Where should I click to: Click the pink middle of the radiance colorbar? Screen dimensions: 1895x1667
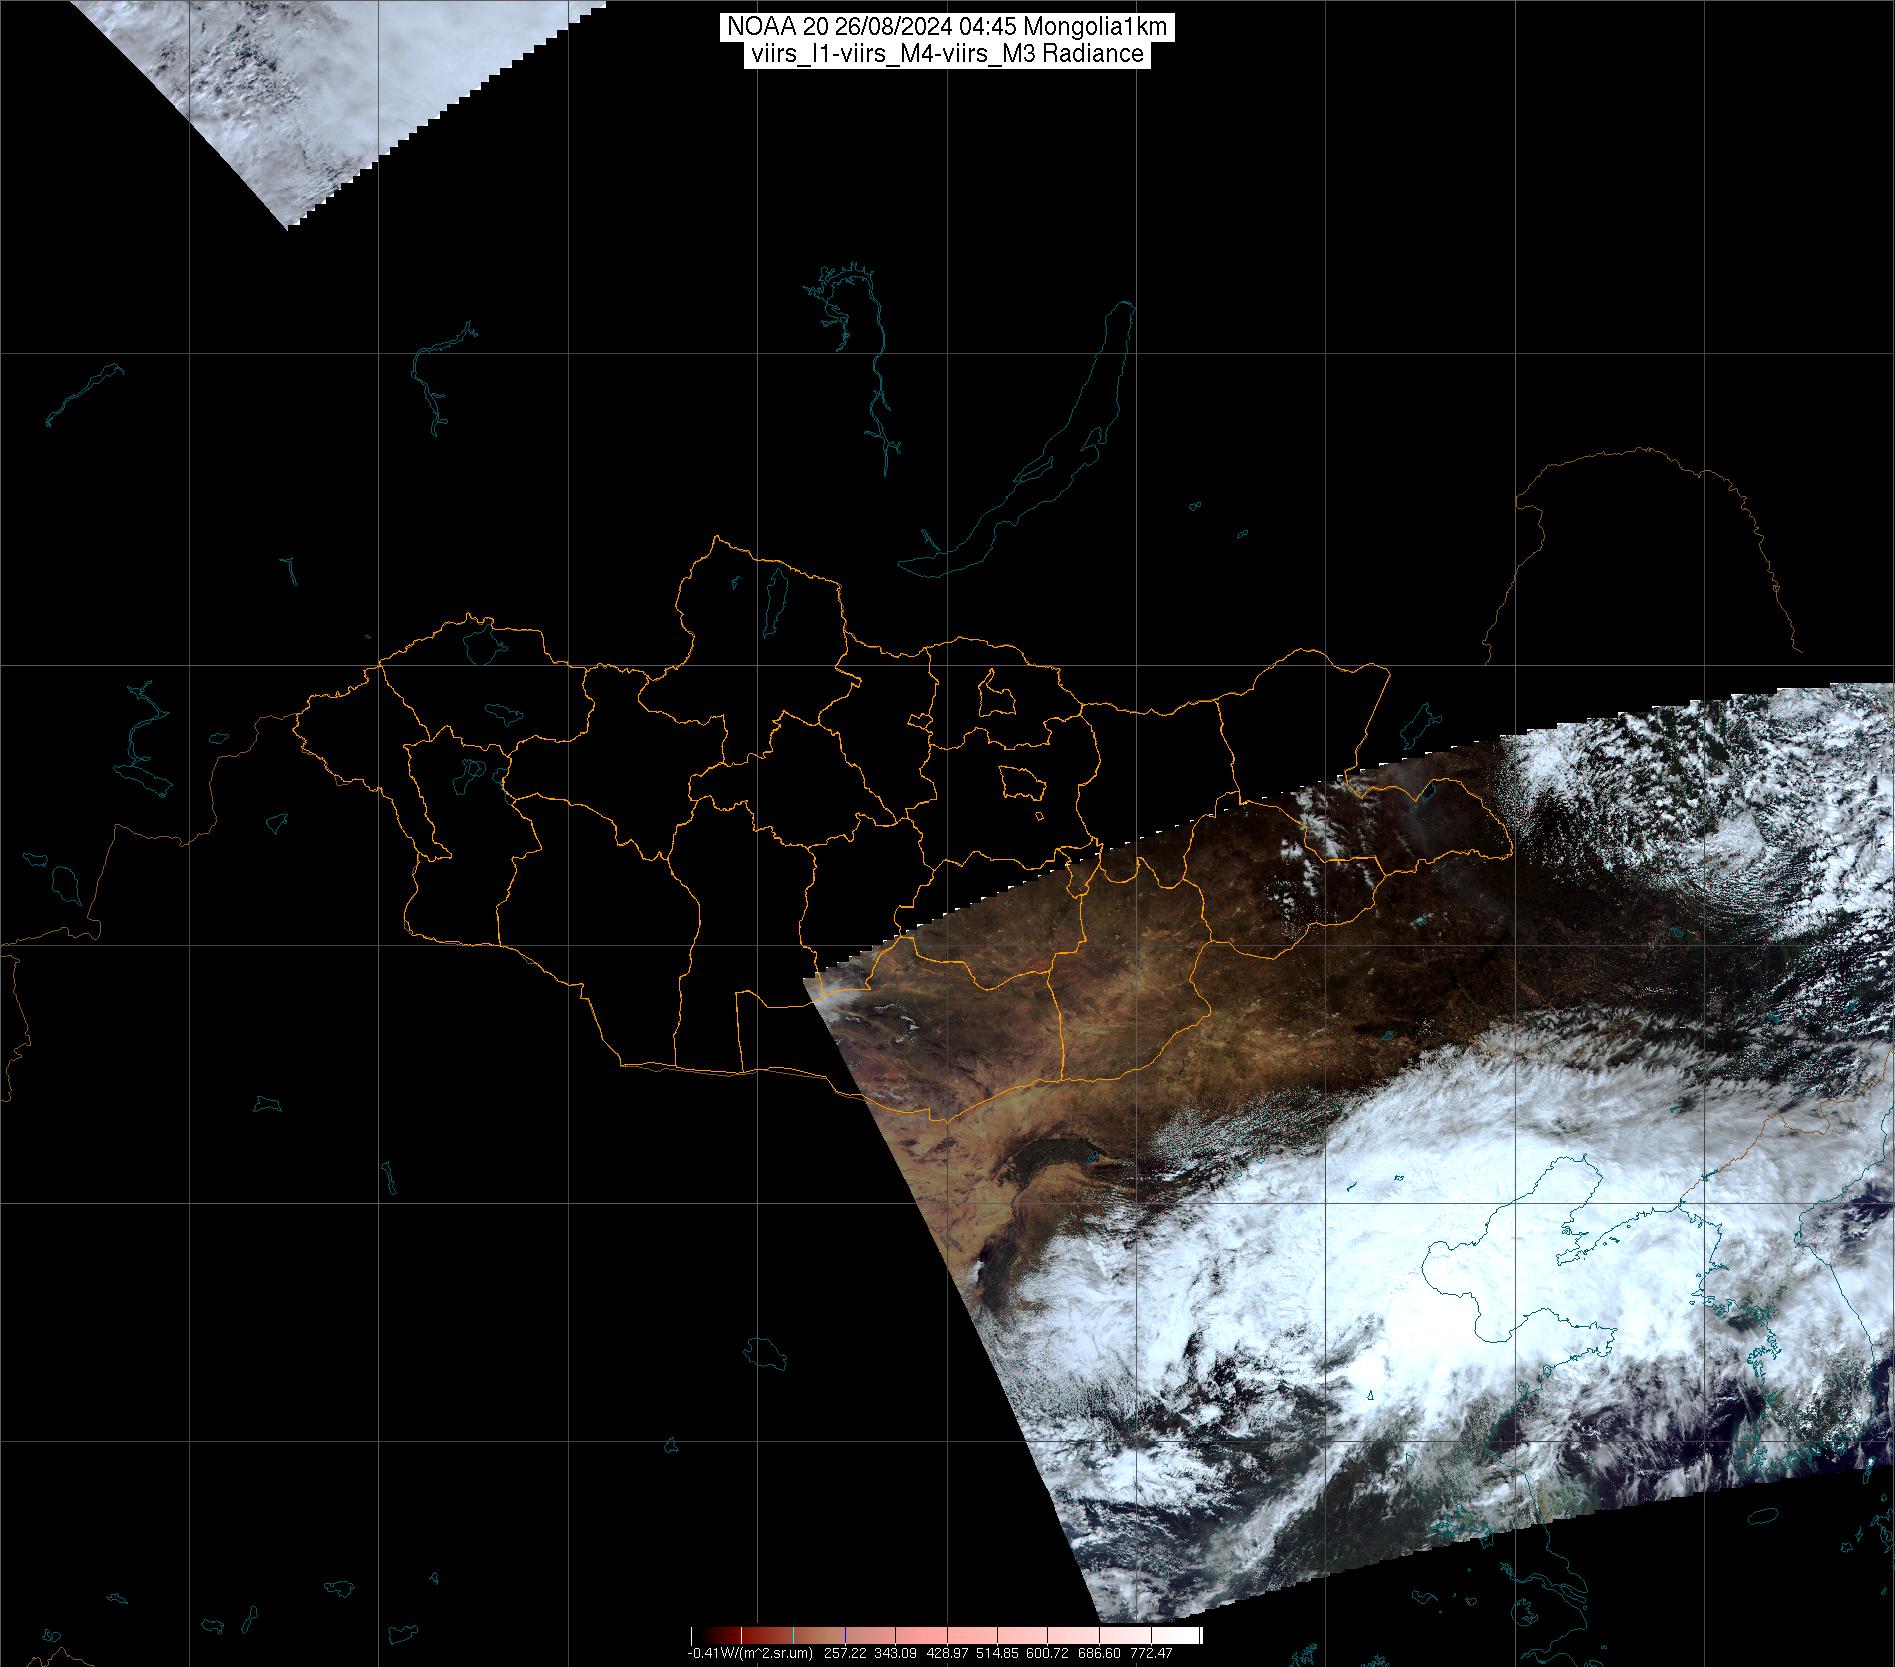[947, 1637]
